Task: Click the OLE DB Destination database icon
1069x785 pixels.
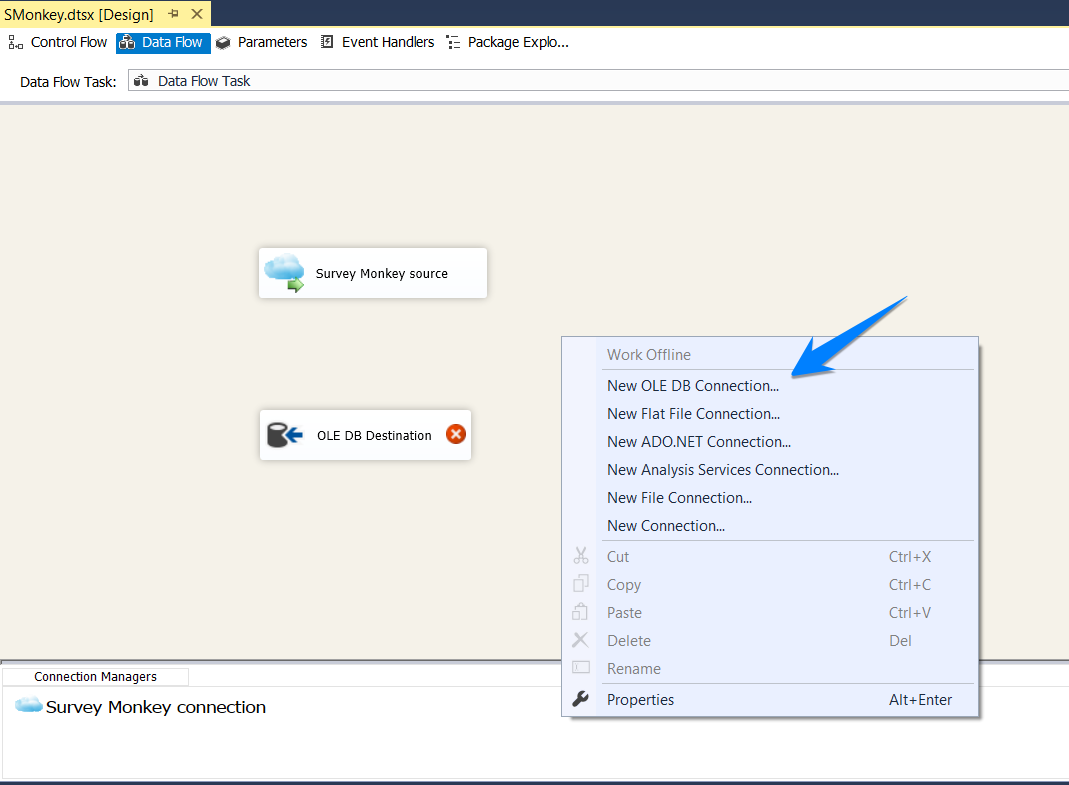Action: 284,434
